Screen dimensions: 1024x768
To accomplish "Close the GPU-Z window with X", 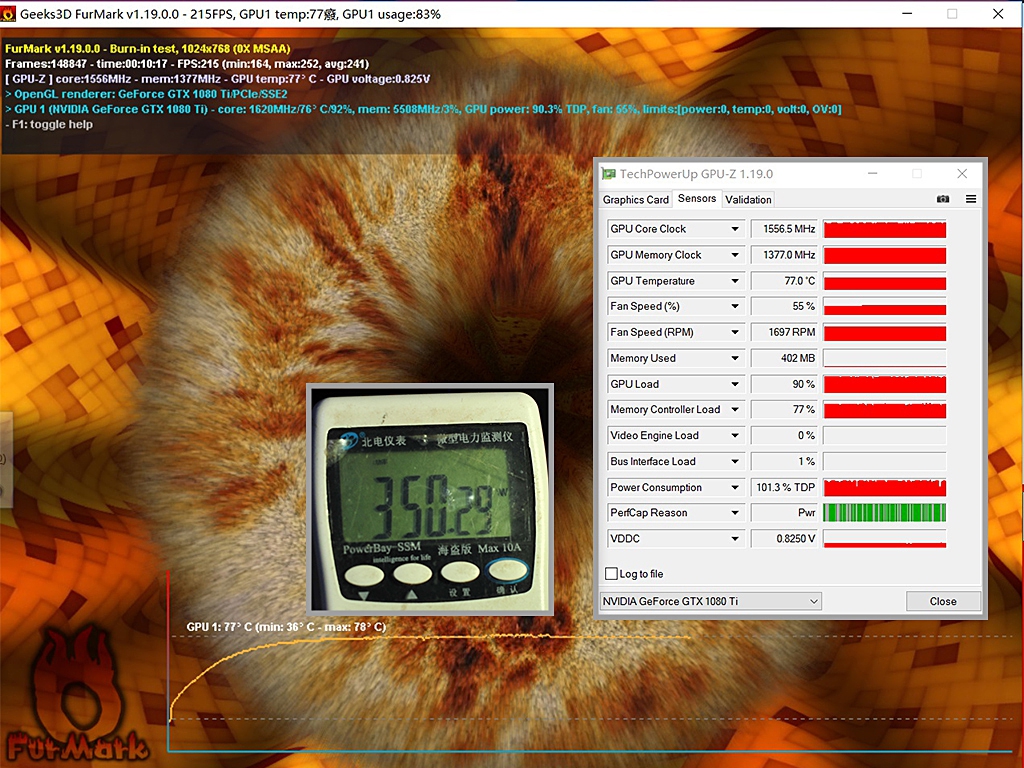I will point(962,174).
